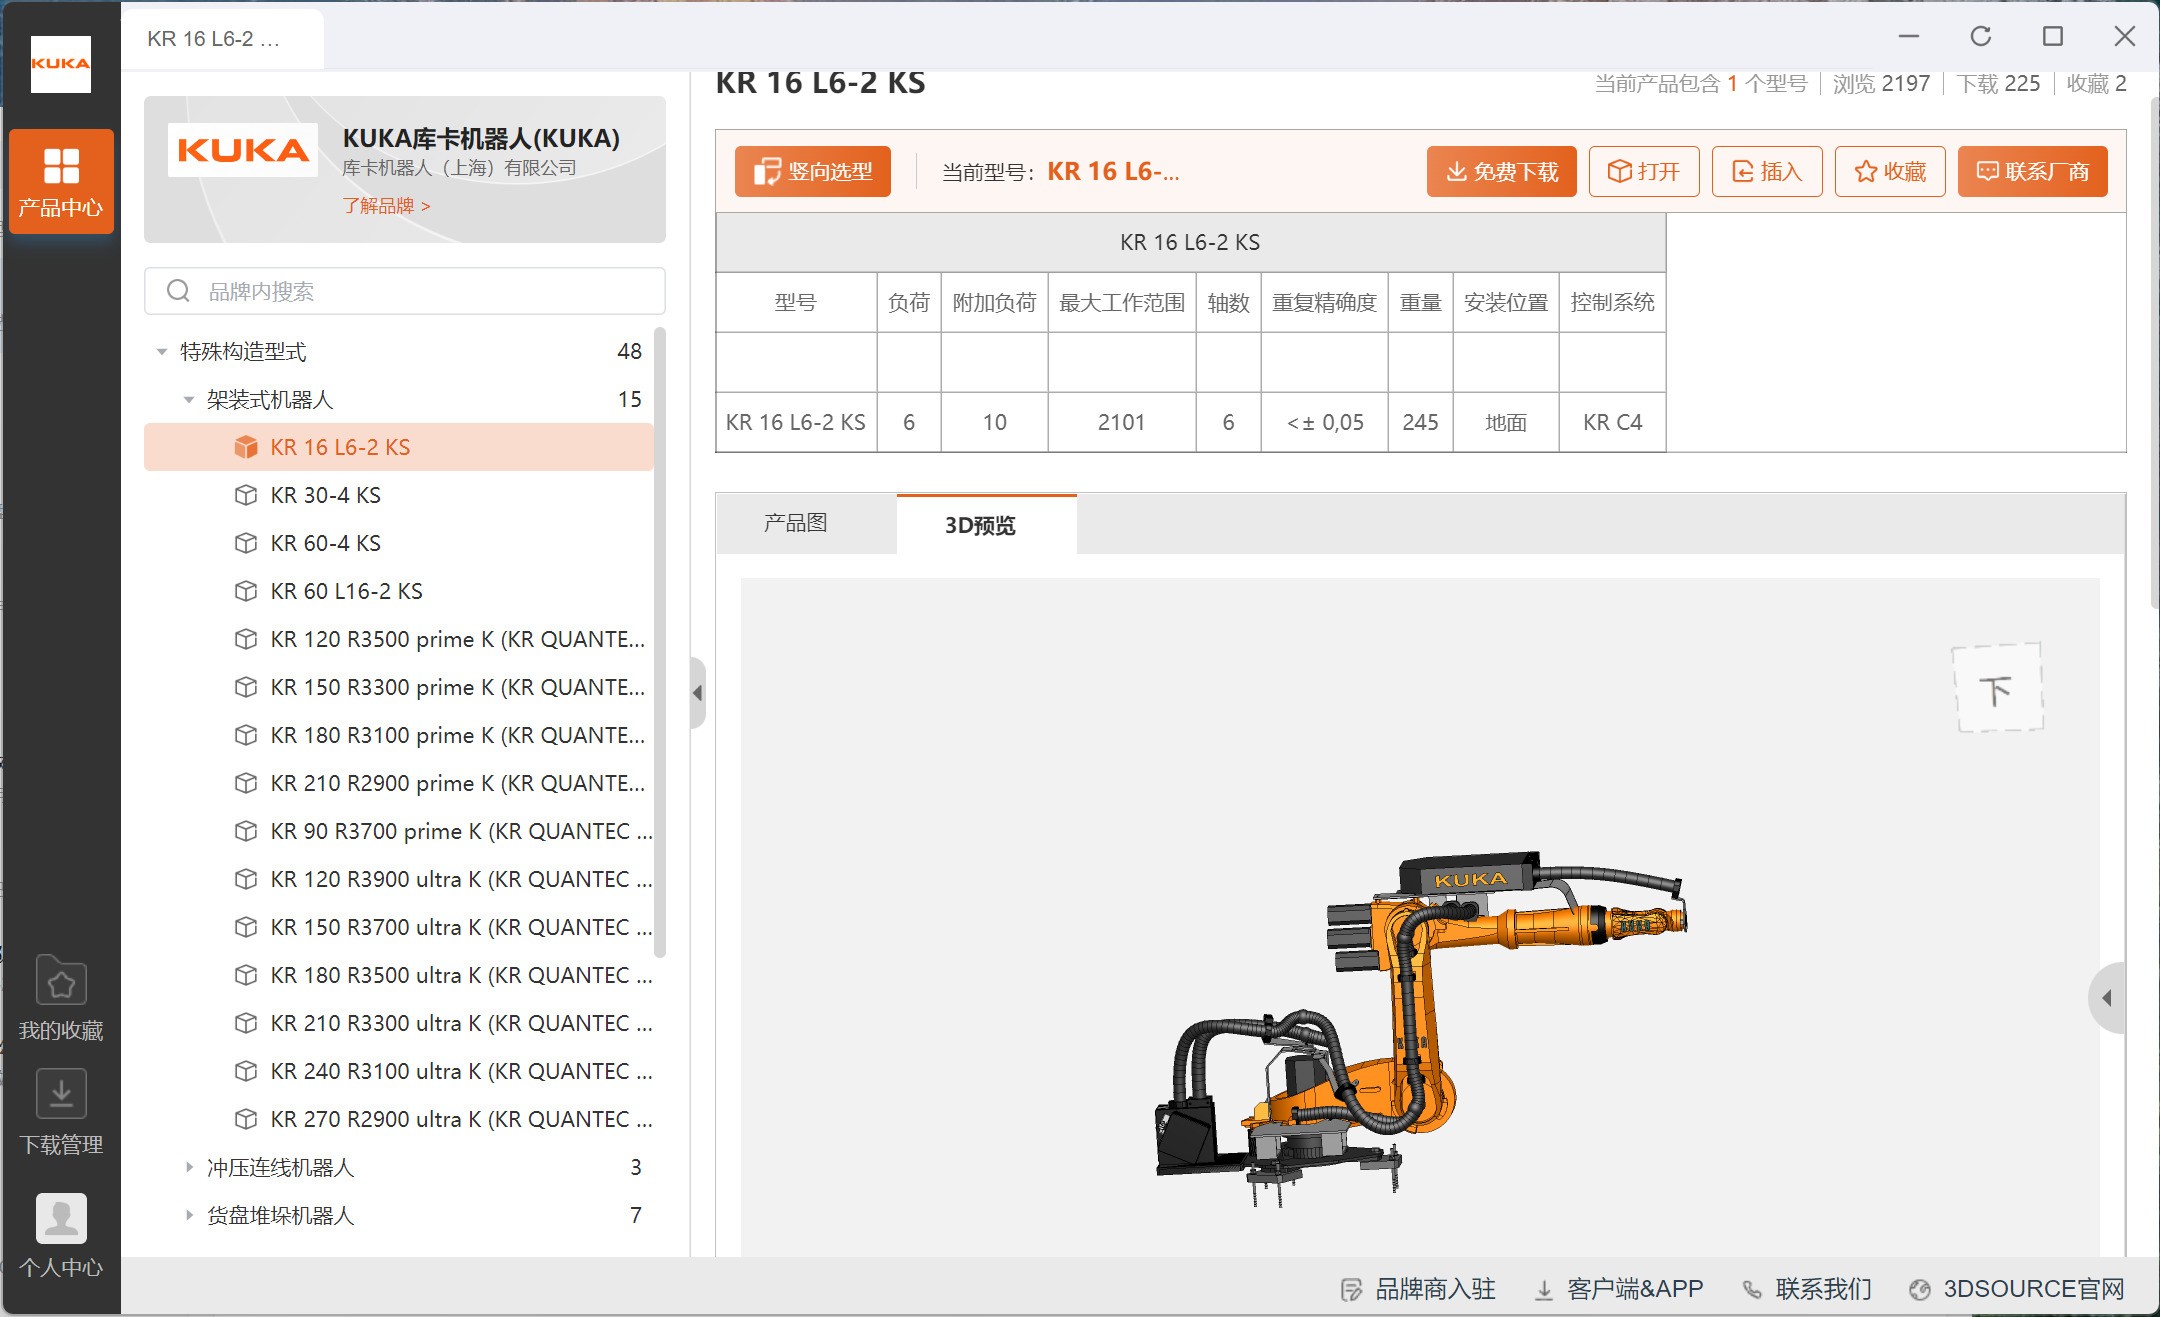Select the KR 16 L6-2 … window tab
2160x1317 pixels.
pos(222,39)
